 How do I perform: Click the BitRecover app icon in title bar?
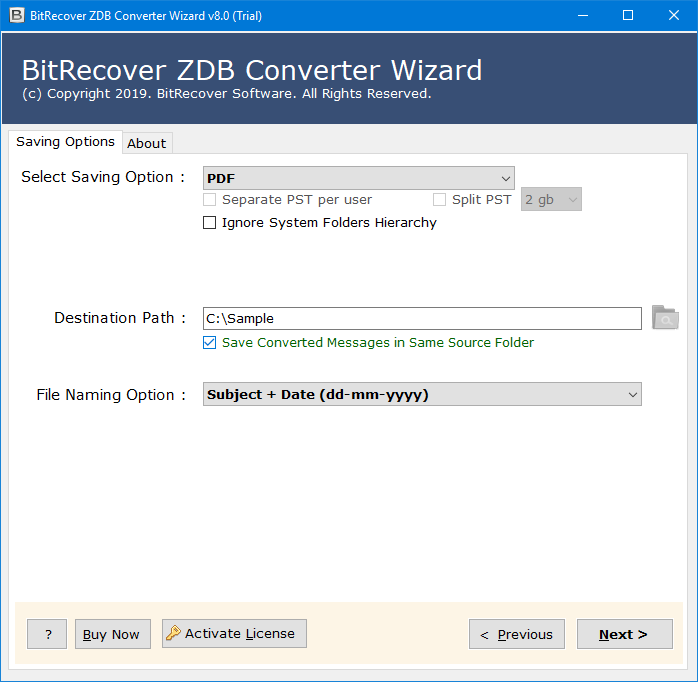[17, 16]
